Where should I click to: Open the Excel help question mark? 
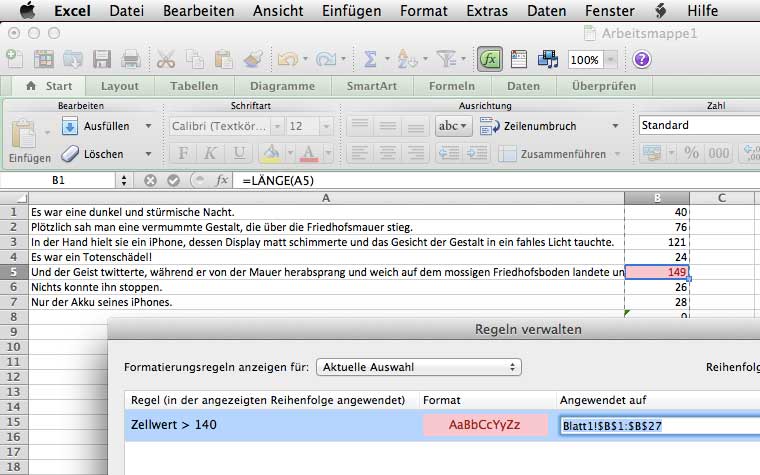tap(641, 60)
